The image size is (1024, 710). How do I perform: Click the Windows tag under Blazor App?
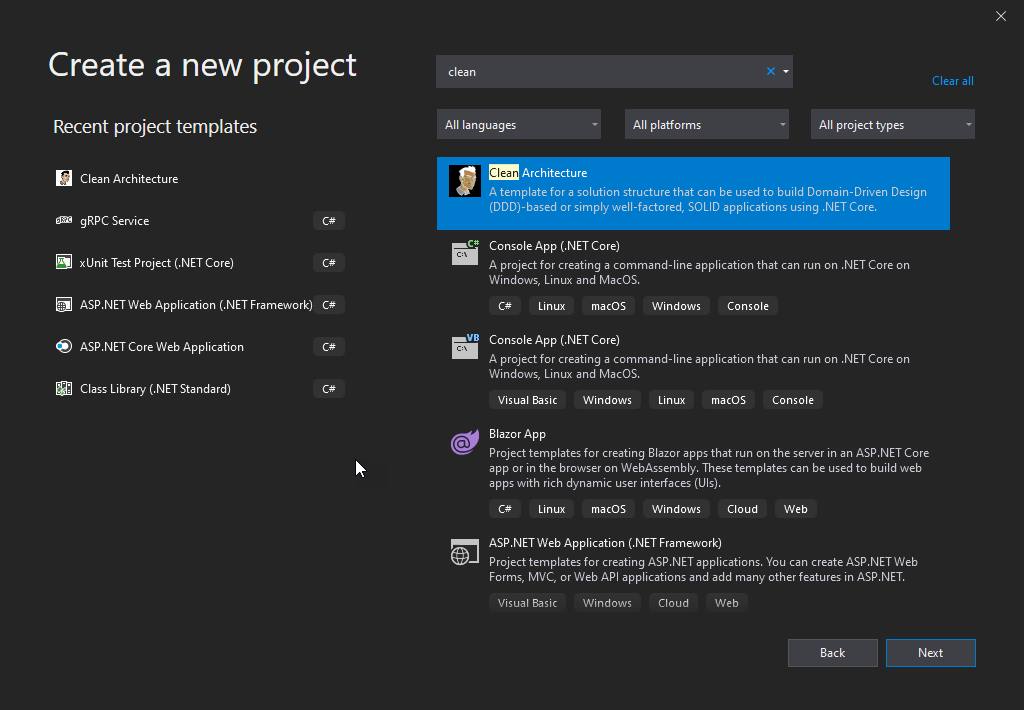(x=676, y=509)
